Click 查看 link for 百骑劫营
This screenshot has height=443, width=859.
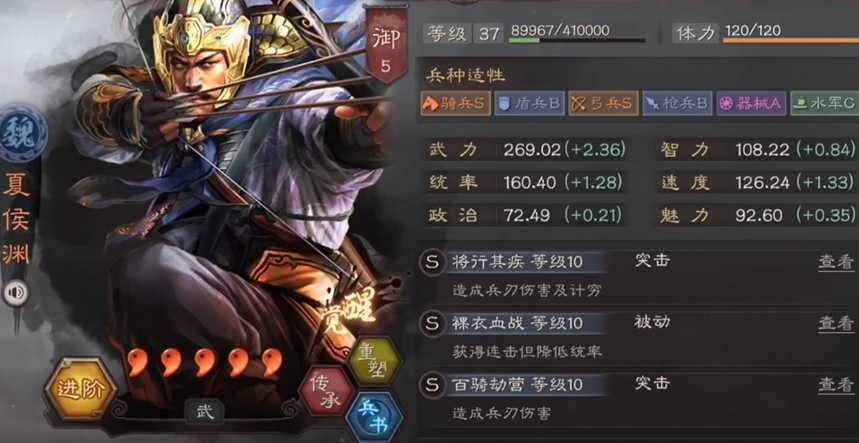(836, 385)
